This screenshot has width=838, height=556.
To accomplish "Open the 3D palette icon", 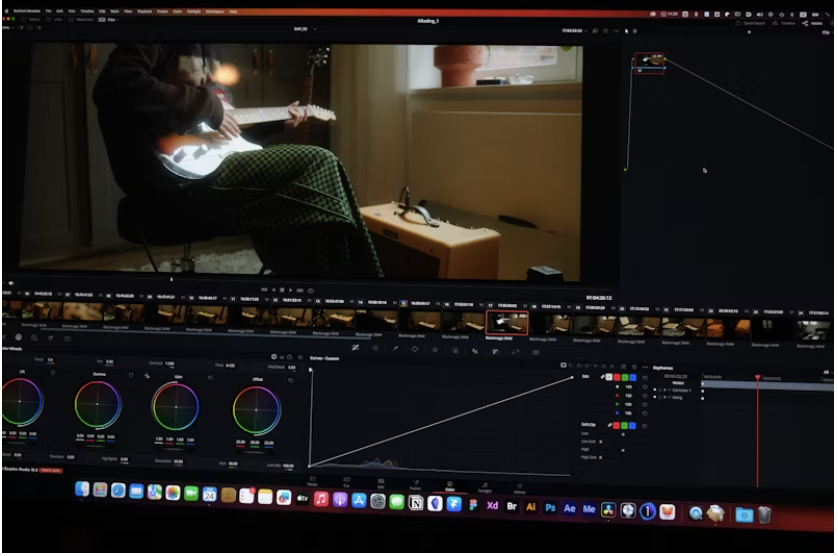I will pyautogui.click(x=536, y=352).
